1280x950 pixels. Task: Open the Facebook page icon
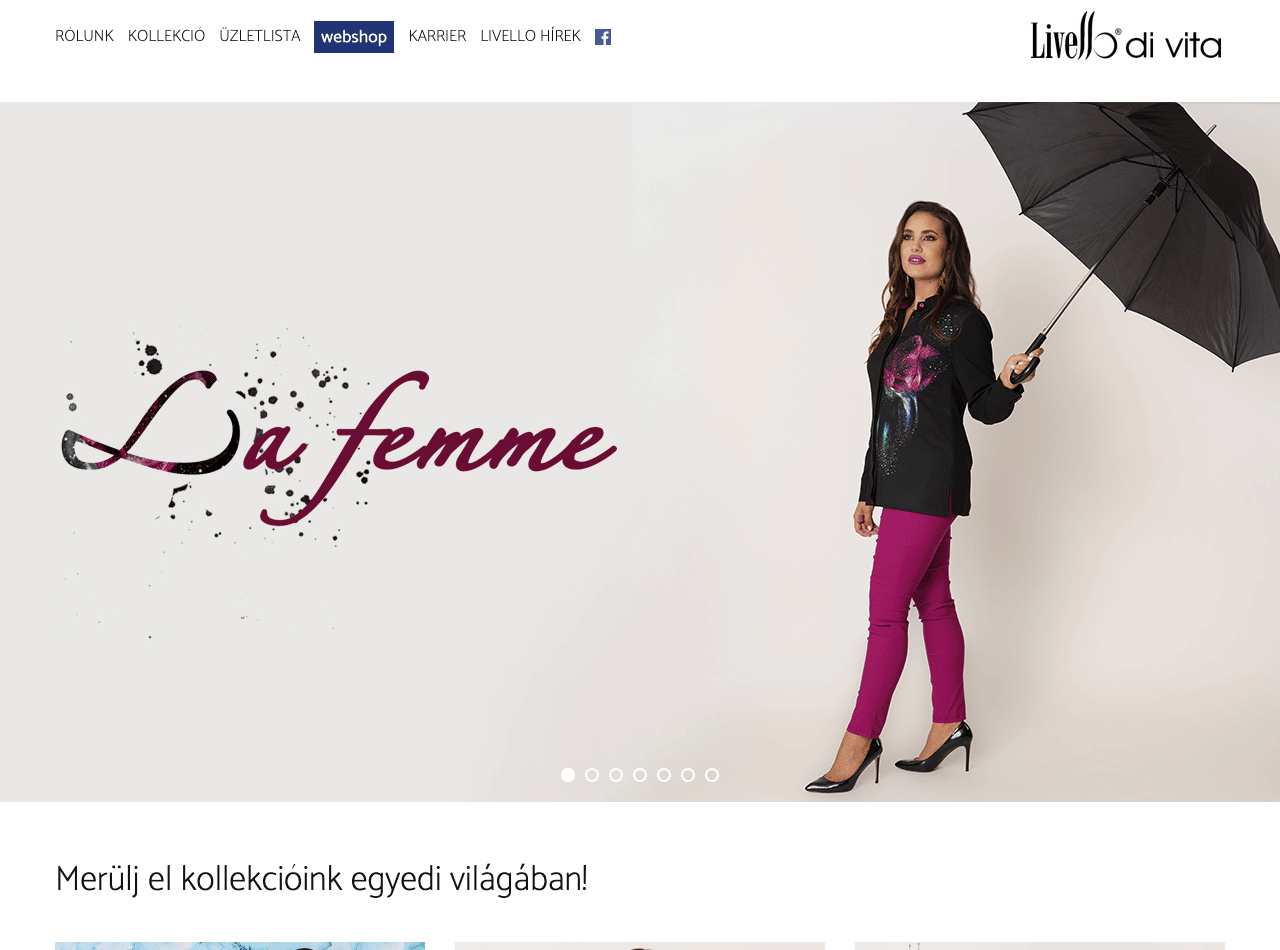(x=603, y=37)
